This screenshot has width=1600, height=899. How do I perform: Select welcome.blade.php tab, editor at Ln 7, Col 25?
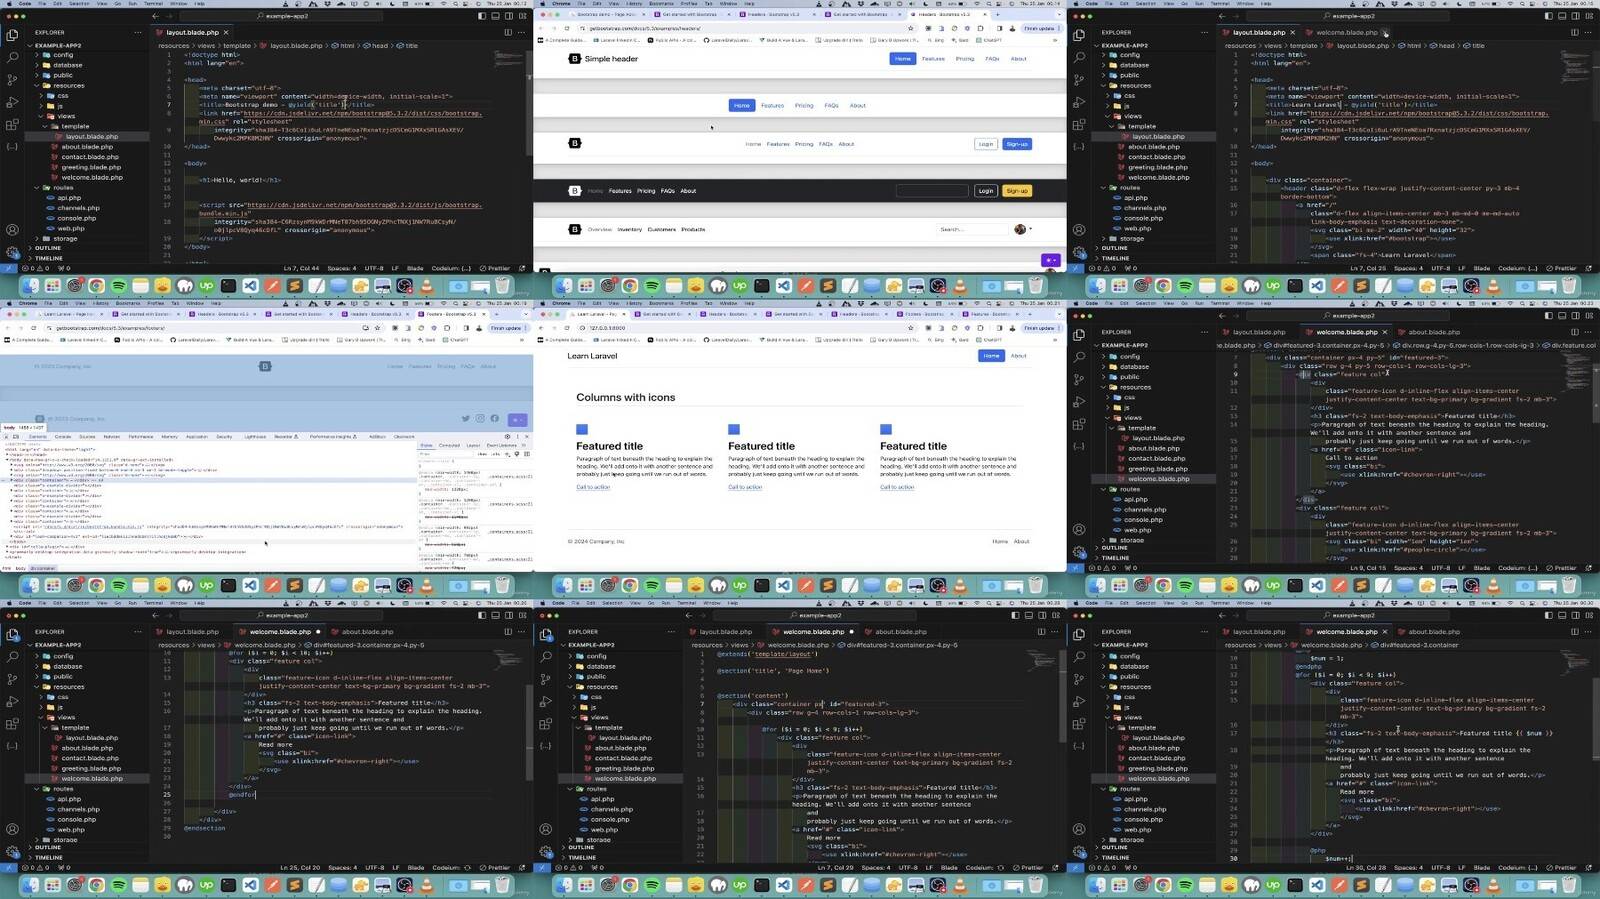(x=1346, y=32)
